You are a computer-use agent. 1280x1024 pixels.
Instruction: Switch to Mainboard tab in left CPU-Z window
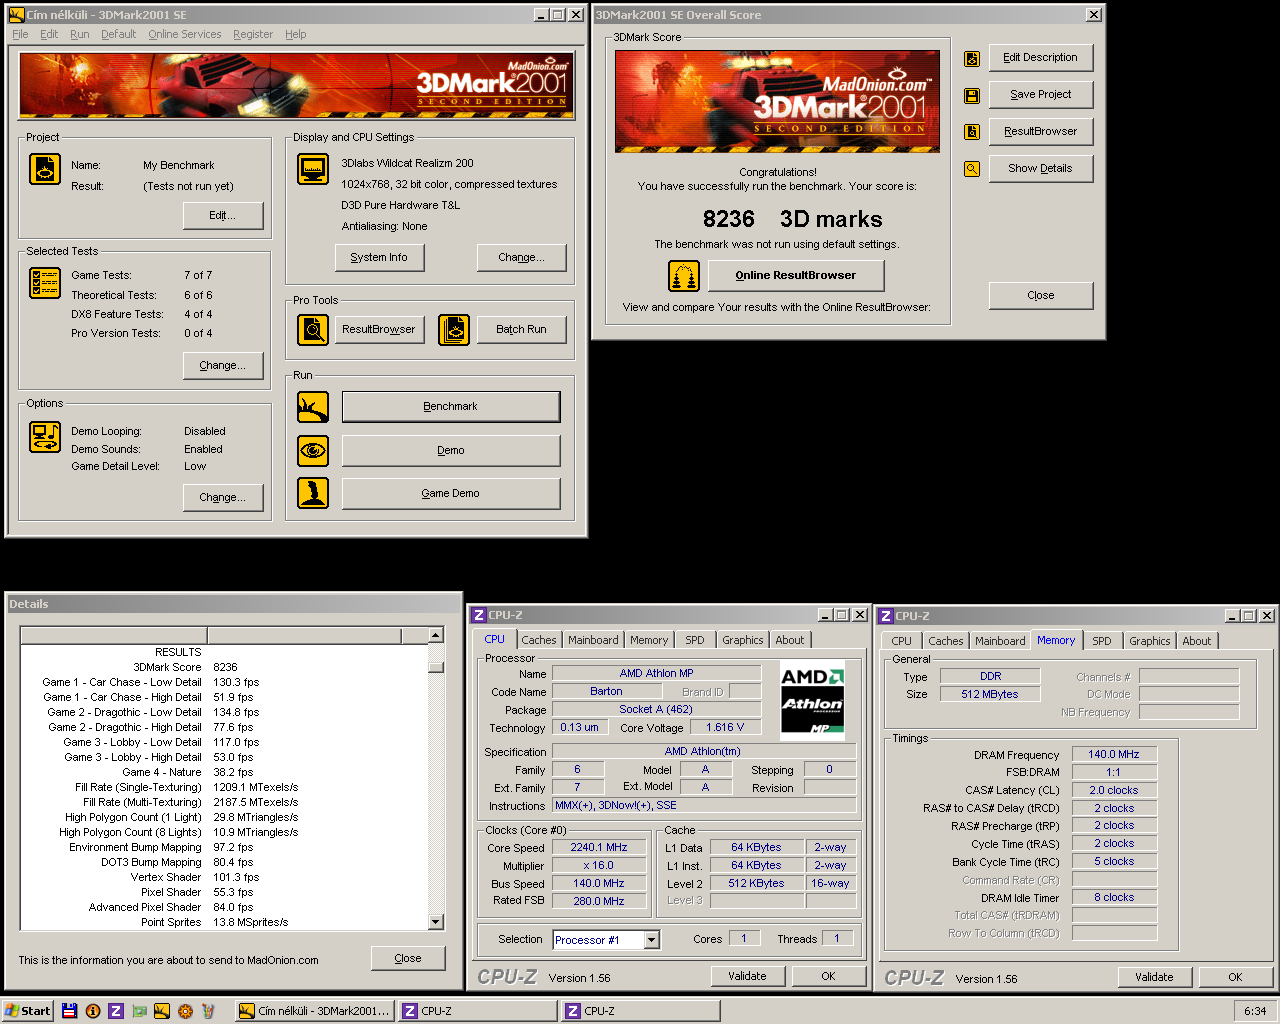coord(593,640)
